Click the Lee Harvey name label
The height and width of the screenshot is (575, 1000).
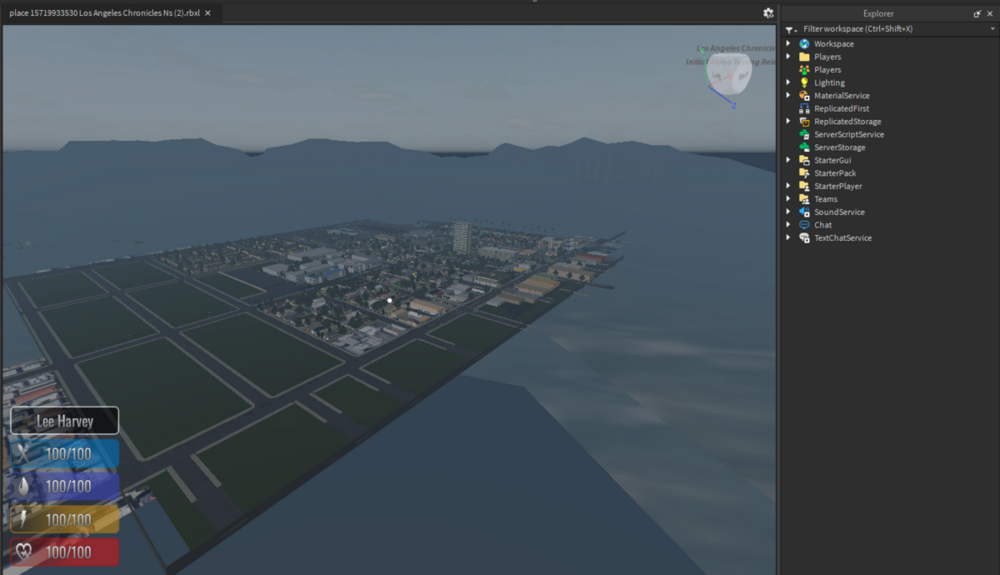click(x=64, y=421)
